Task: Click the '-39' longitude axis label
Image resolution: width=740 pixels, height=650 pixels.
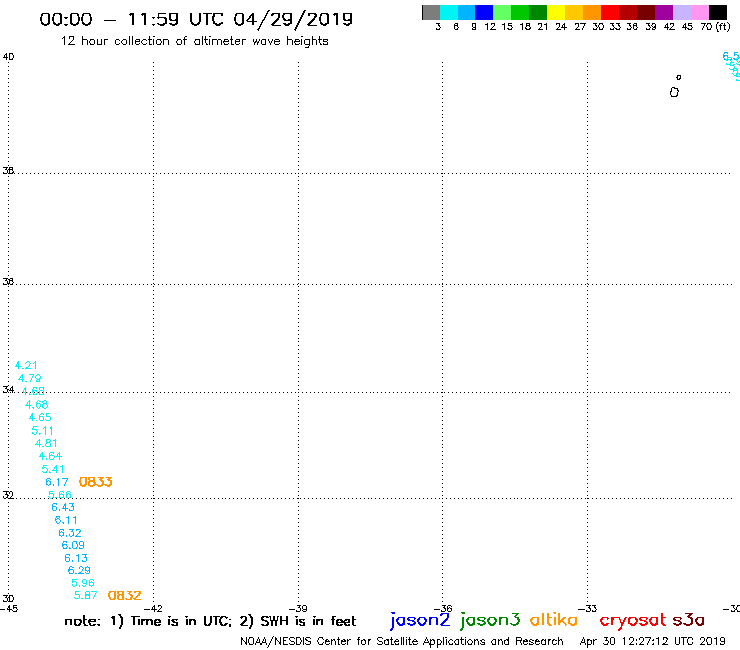Action: pos(298,609)
